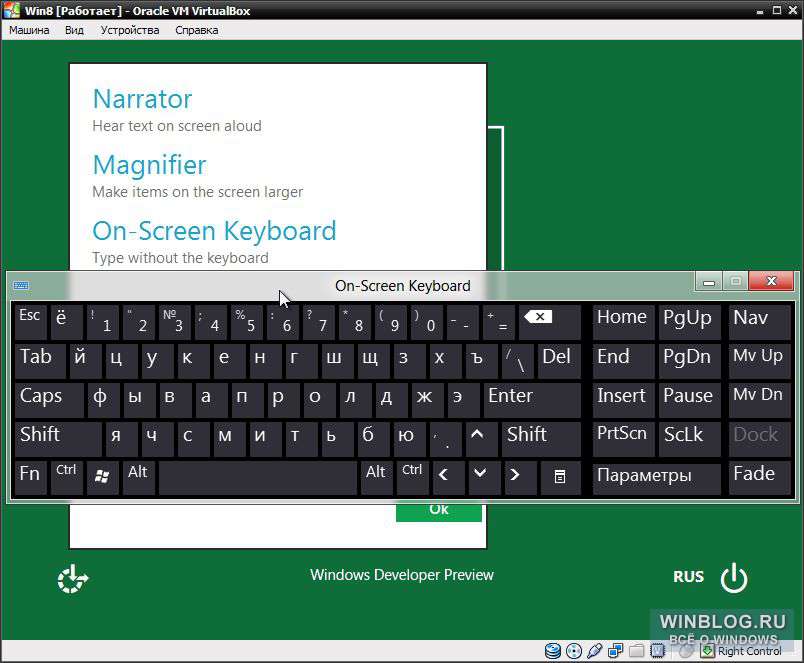Click the Mv Dn key
Viewport: 804px width, 663px height.
(x=759, y=399)
